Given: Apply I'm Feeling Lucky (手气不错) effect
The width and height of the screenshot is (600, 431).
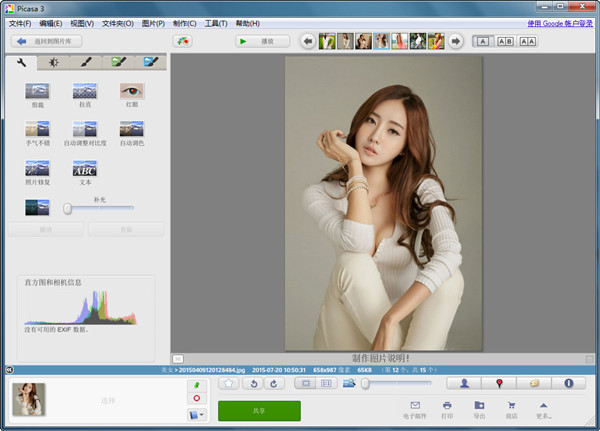Looking at the screenshot, I should click(x=37, y=130).
